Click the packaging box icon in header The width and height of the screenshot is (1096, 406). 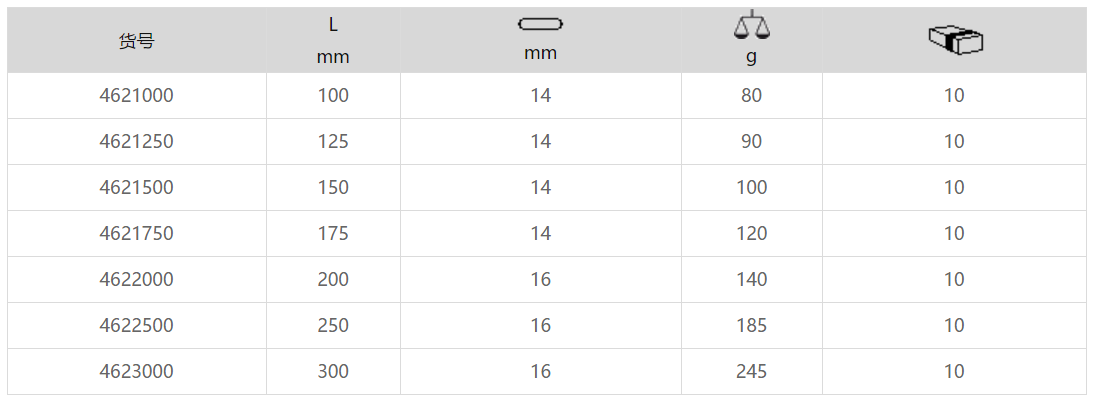point(955,40)
